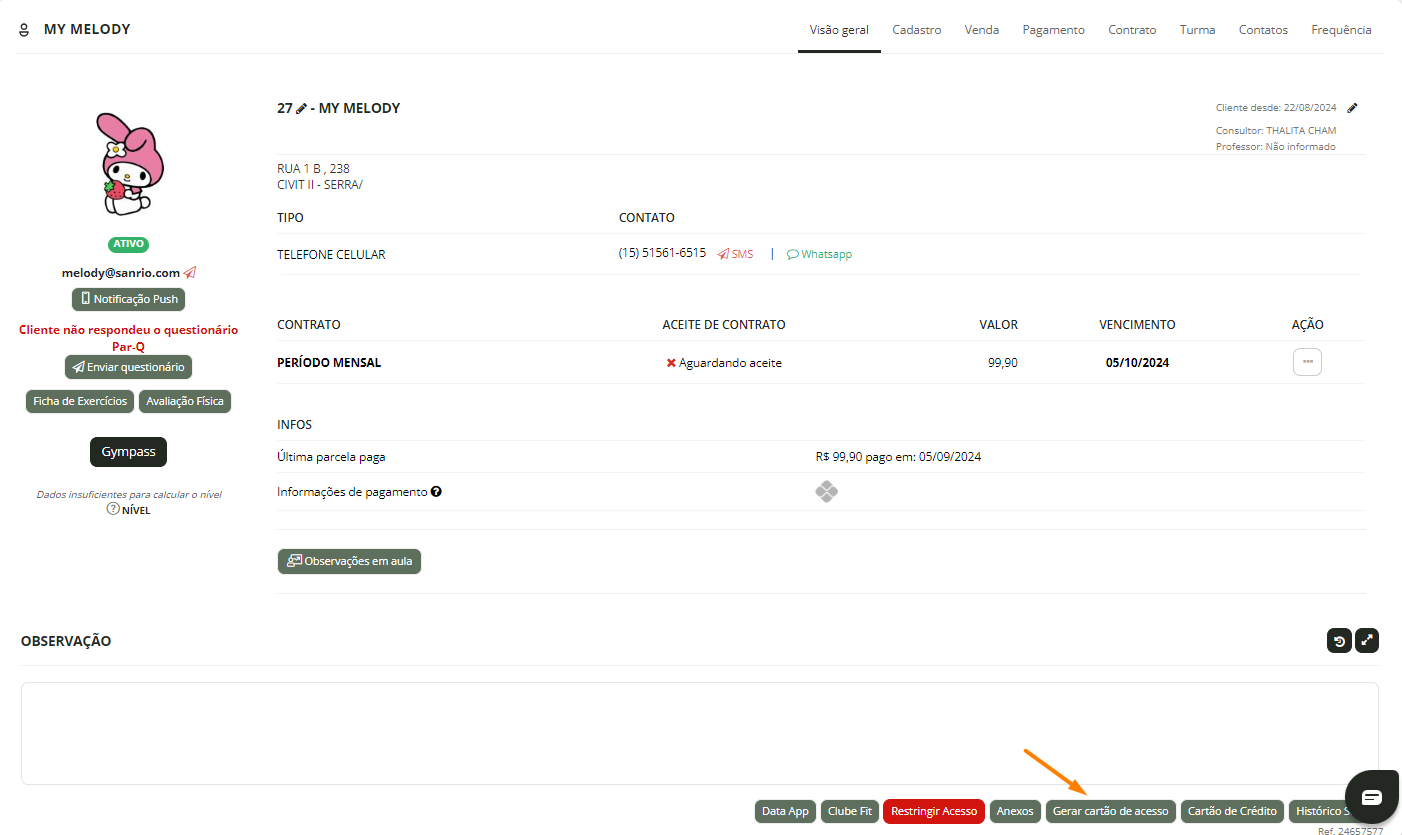Click the email melody@sanrio.com

(x=120, y=272)
